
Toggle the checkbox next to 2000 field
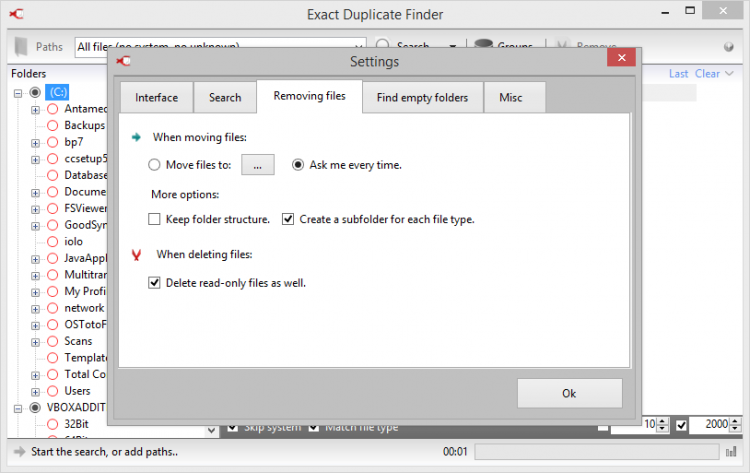click(681, 425)
